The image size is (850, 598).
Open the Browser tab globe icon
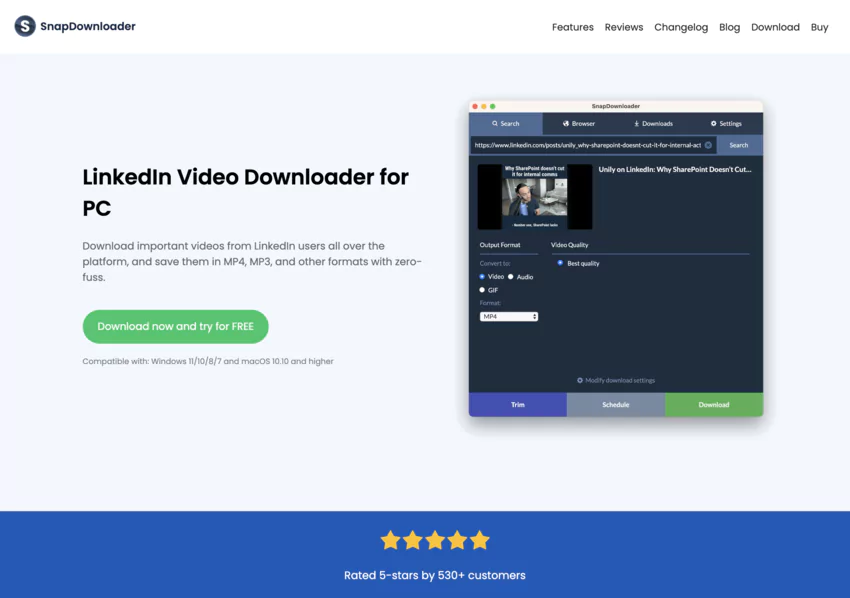[565, 123]
